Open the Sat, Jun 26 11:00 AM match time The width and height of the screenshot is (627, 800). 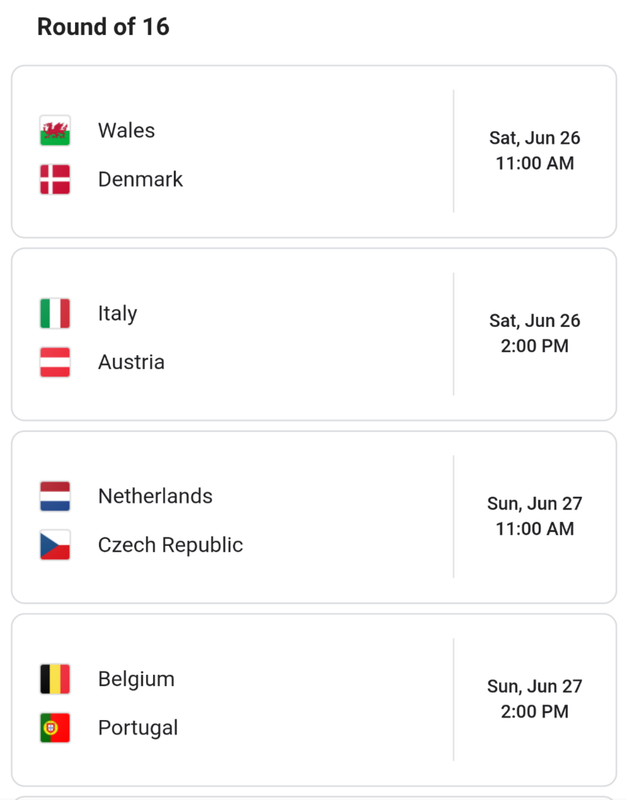pos(535,151)
